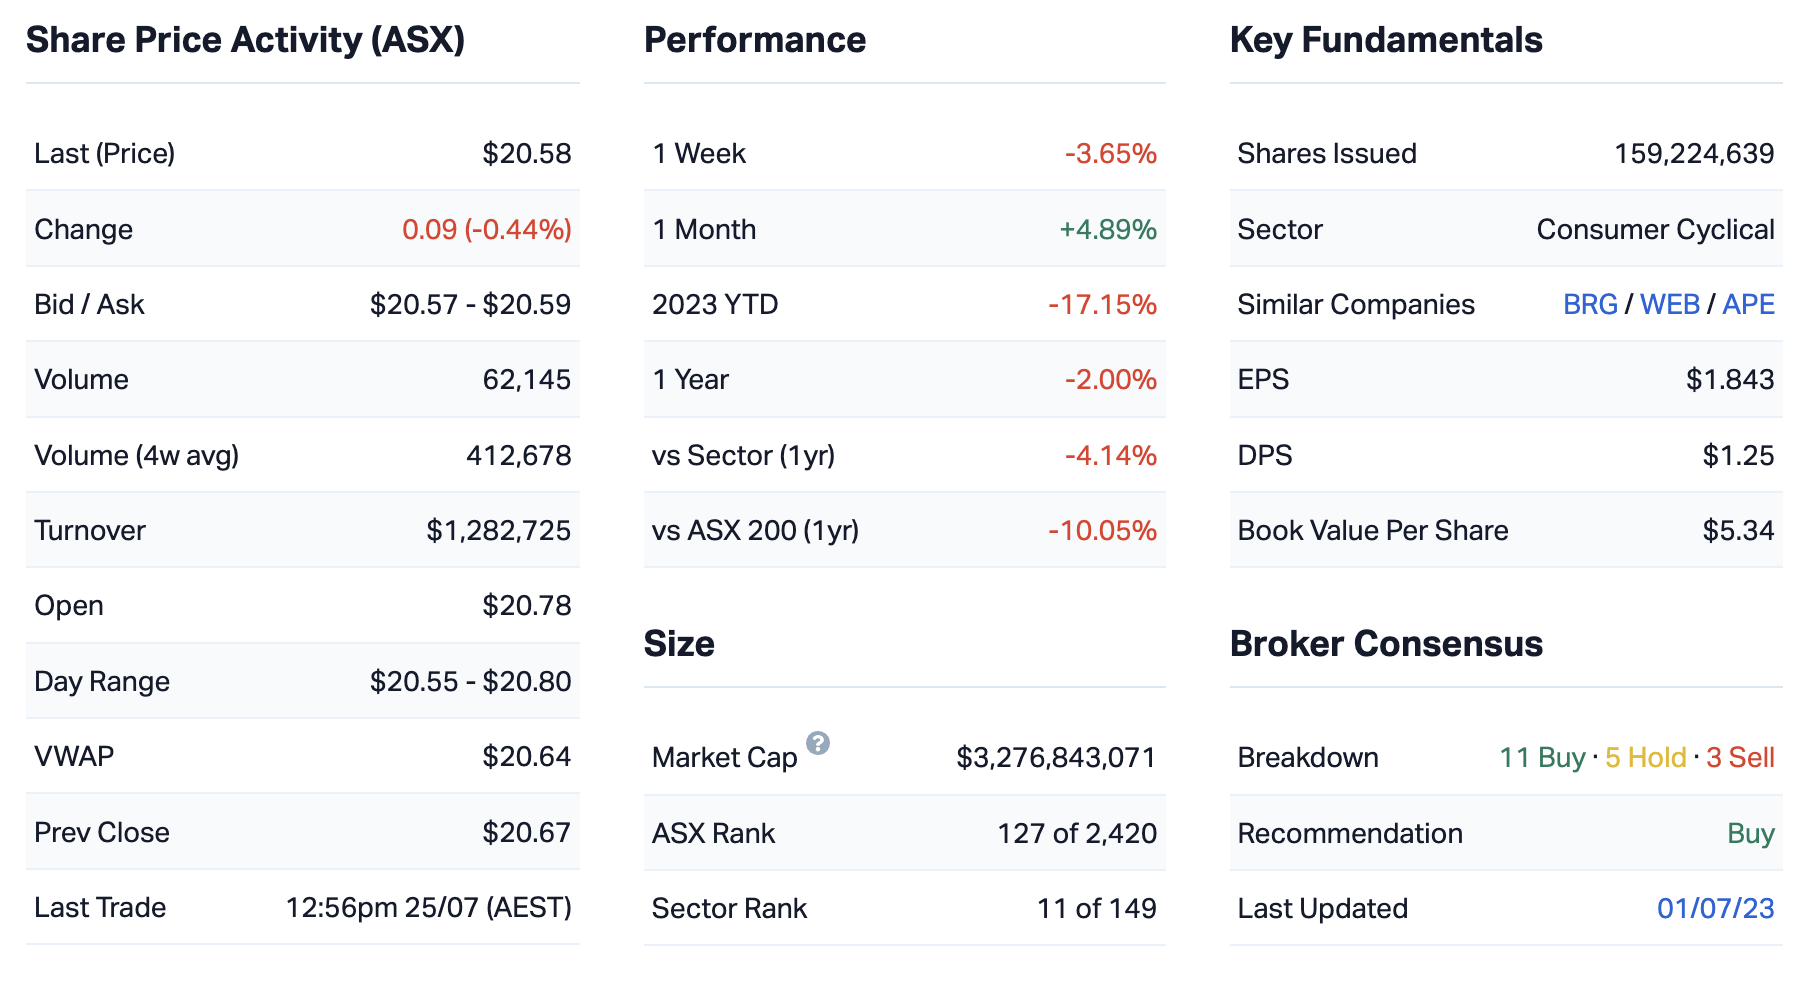Click the 01/07/23 Last Updated date link
The width and height of the screenshot is (1818, 984).
(x=1715, y=908)
